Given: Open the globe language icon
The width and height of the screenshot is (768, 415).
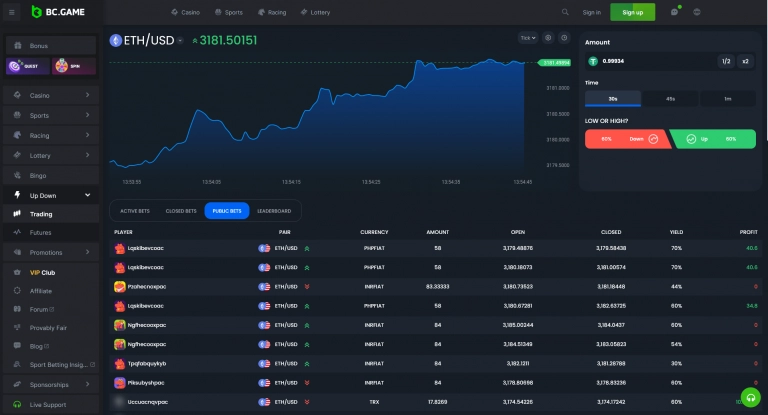Looking at the screenshot, I should 697,12.
